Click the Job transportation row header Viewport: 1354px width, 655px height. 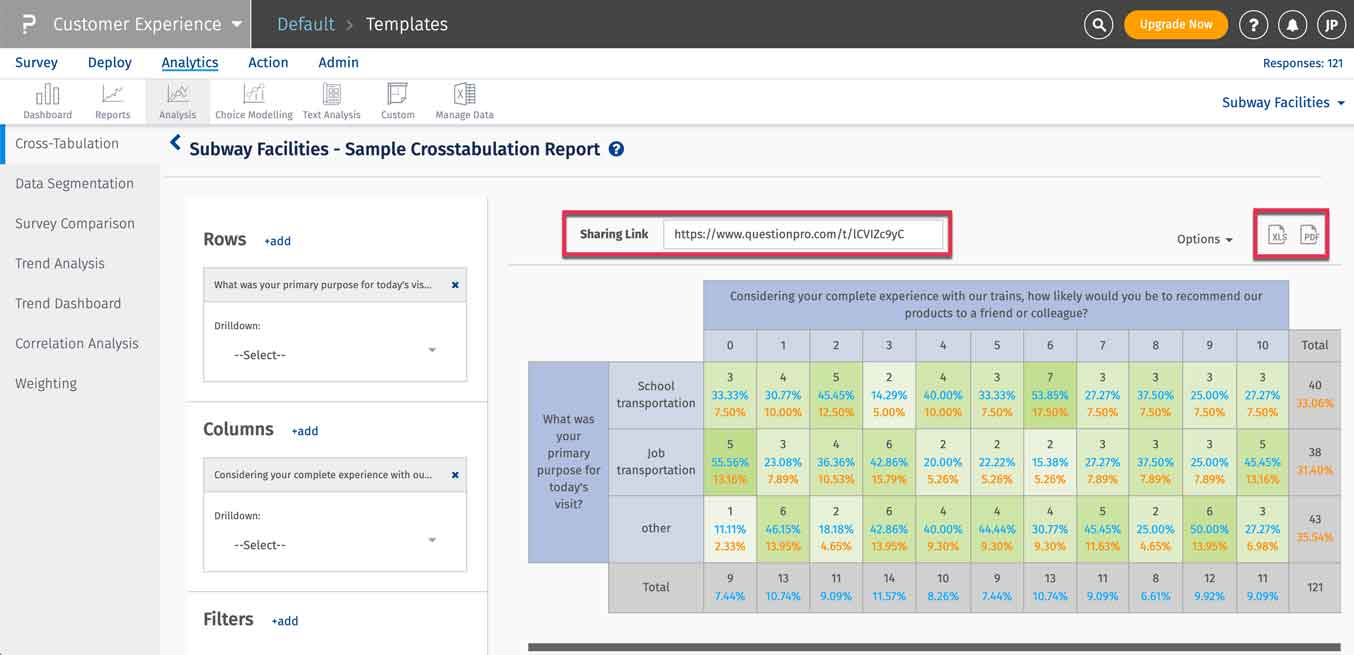point(656,462)
